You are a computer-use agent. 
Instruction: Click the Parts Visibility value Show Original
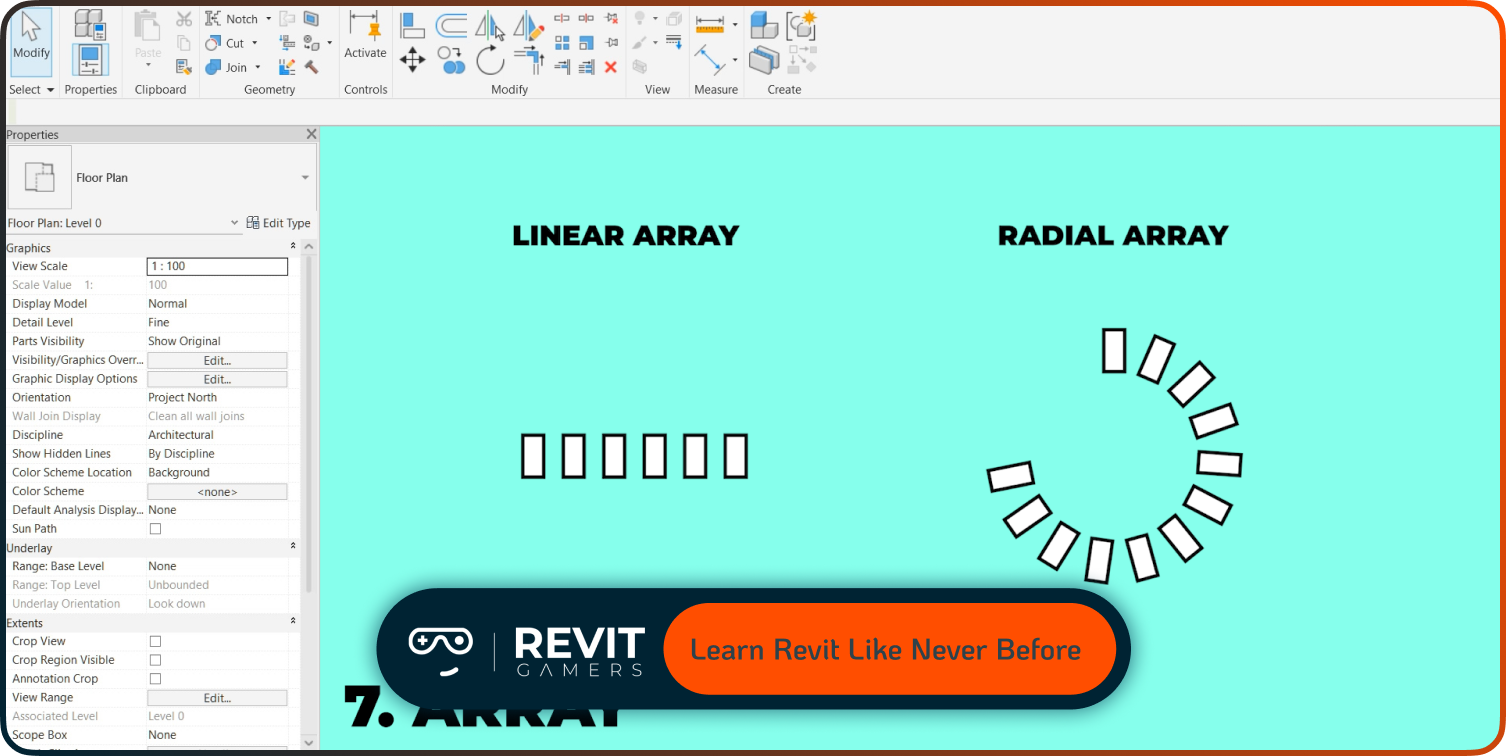tap(184, 341)
